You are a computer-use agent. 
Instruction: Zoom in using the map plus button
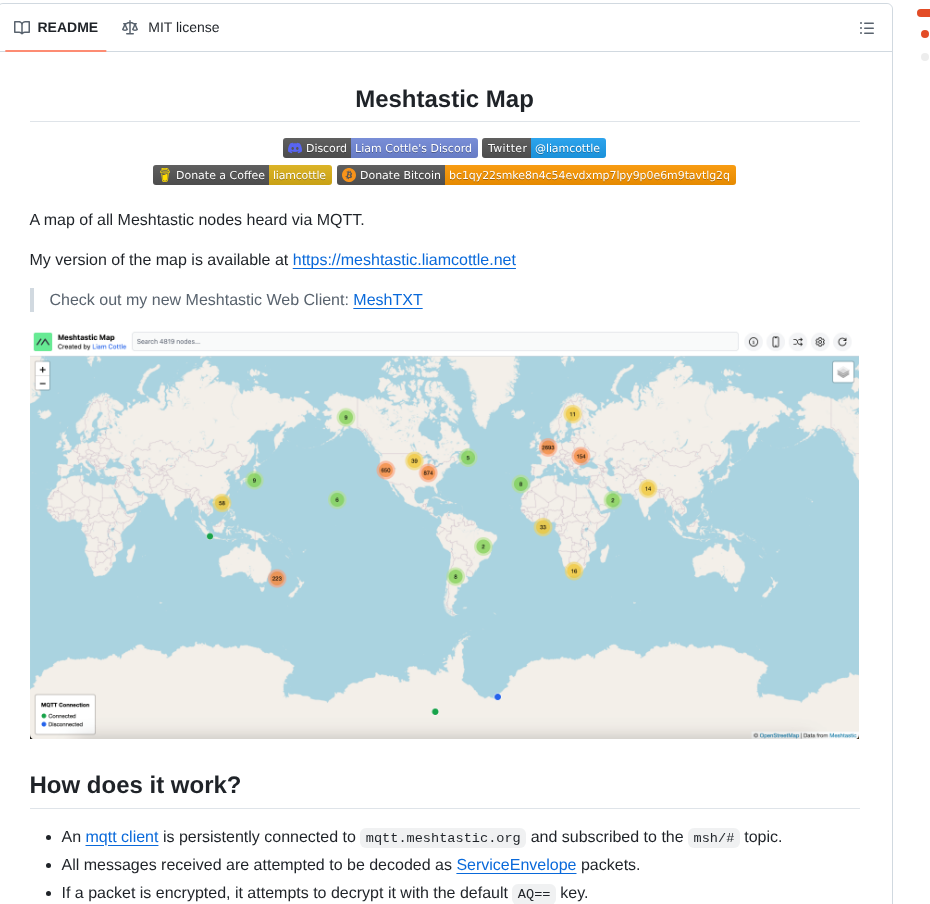pos(42,368)
